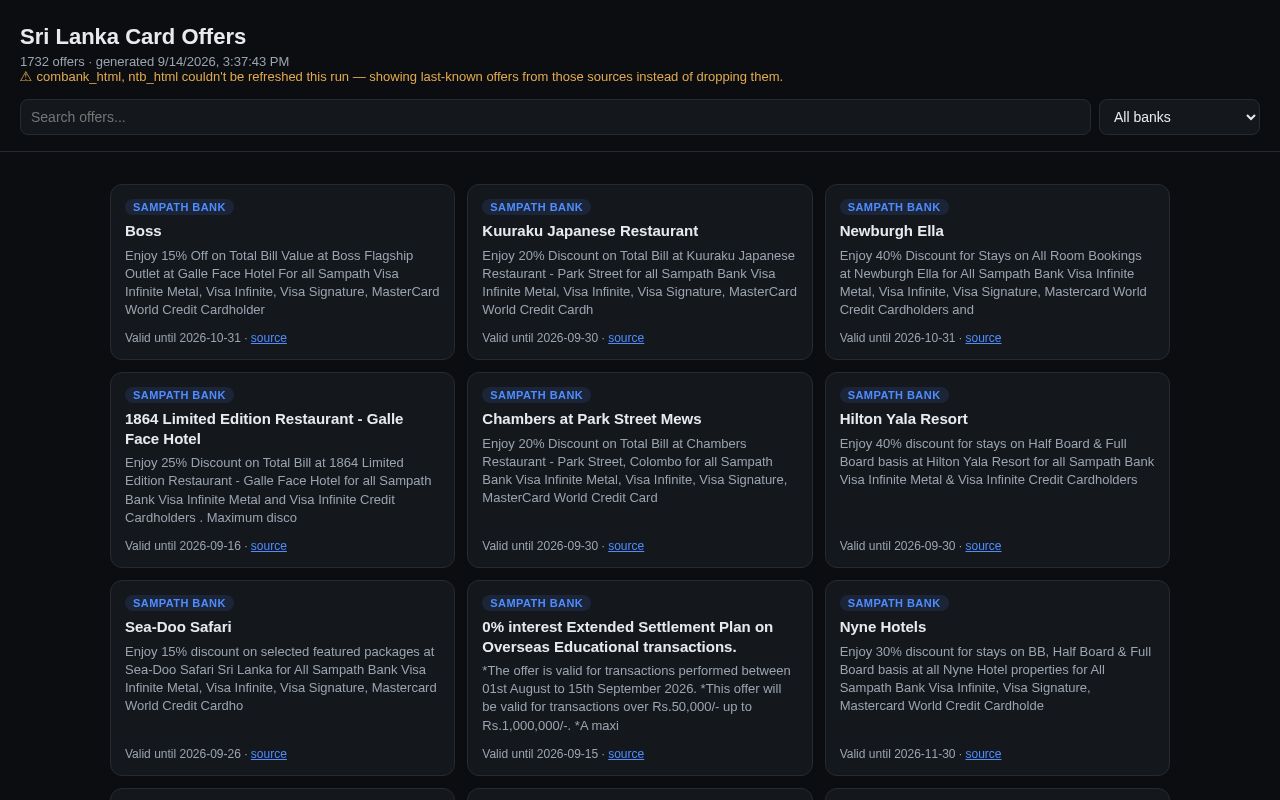Click "Chambers at Park Street Mews" title
The height and width of the screenshot is (800, 1280).
592,419
